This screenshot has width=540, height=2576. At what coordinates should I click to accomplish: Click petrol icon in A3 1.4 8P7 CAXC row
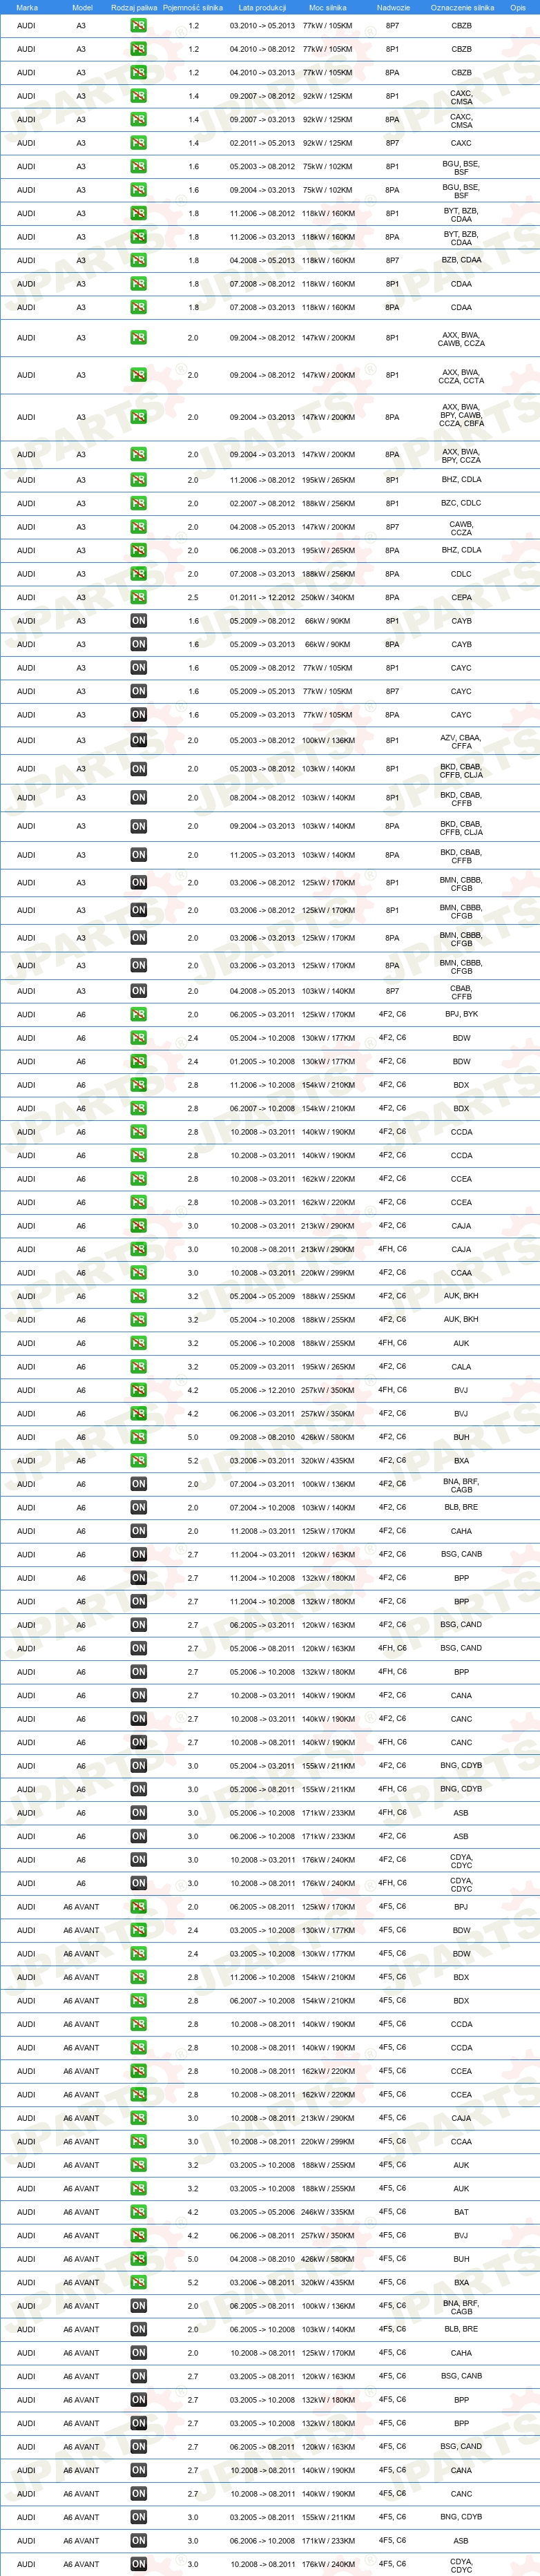click(138, 143)
